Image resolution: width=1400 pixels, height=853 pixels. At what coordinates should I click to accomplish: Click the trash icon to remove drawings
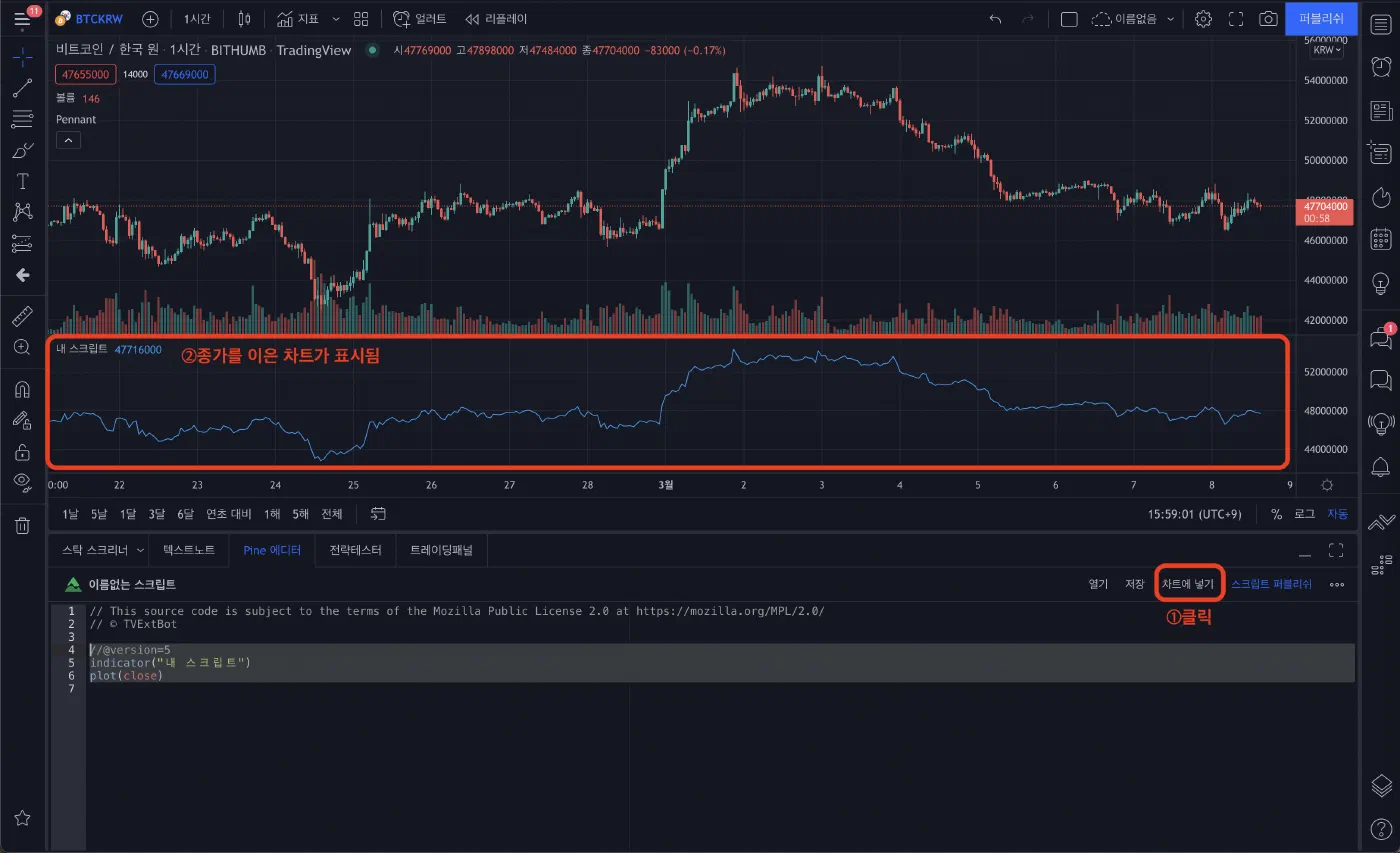[22, 525]
